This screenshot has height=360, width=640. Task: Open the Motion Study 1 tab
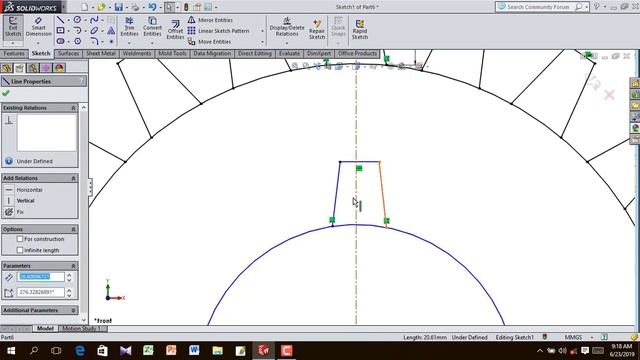coord(81,329)
